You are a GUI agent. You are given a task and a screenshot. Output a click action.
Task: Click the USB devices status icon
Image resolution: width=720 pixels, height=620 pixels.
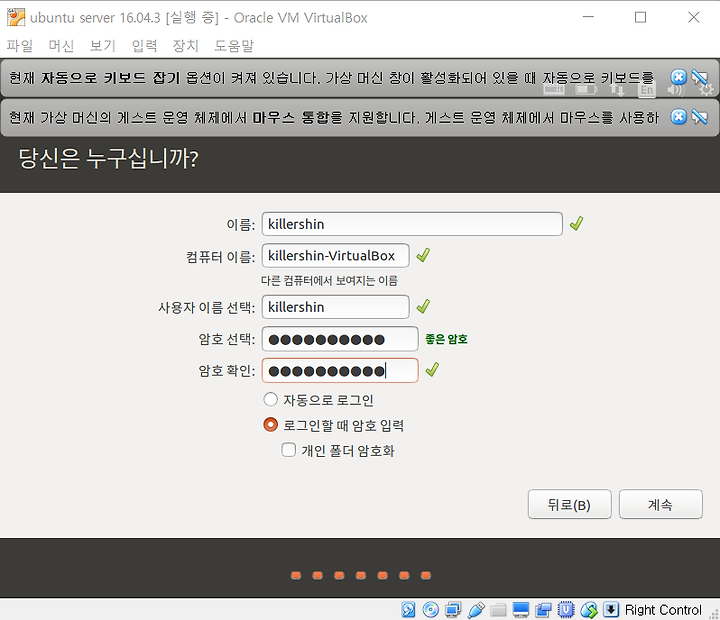(x=476, y=609)
